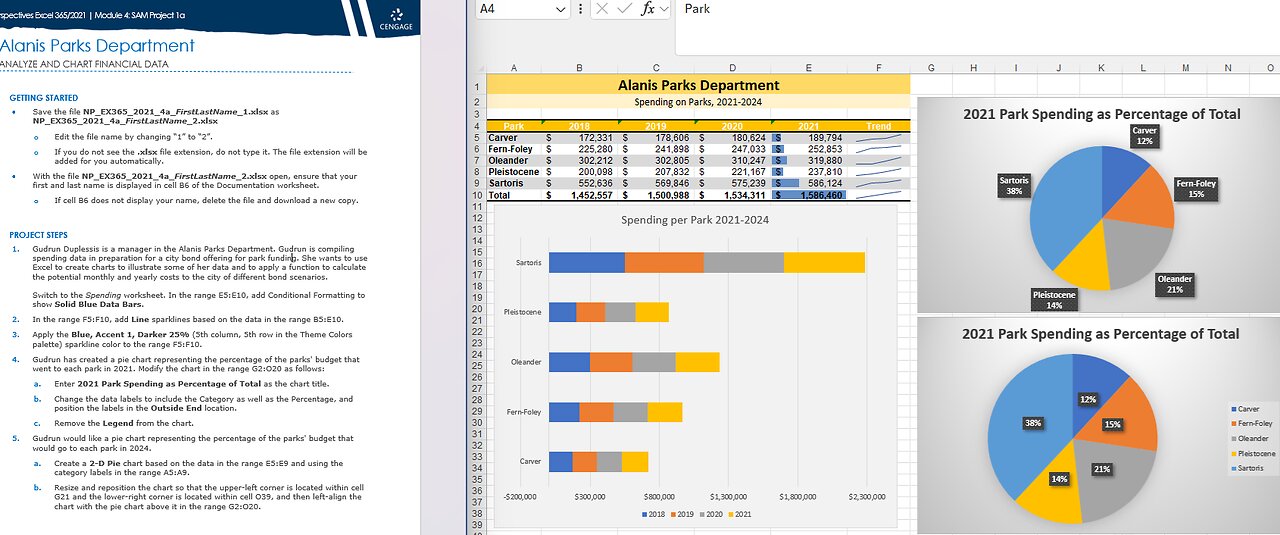Expand the function dropdown chevron next to fx
Image resolution: width=1280 pixels, height=535 pixels.
pos(664,8)
